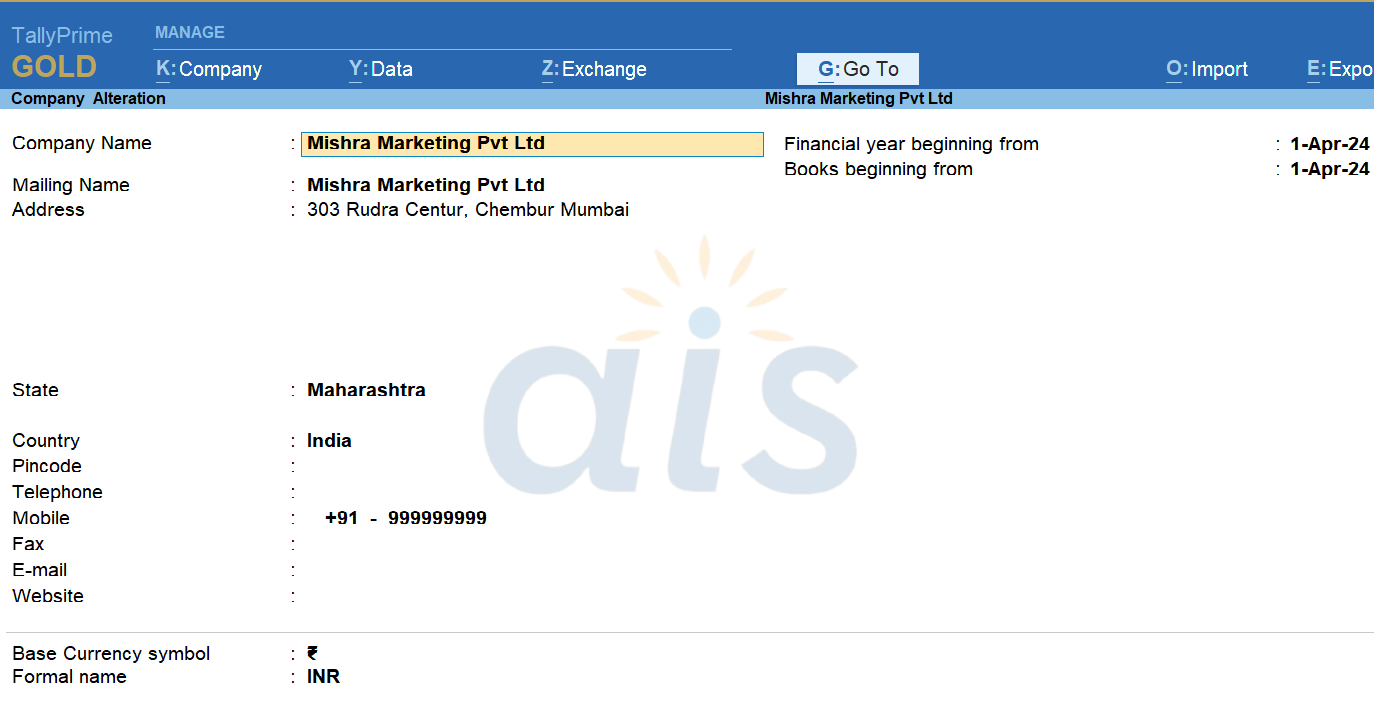Select the Mailing Name field value
This screenshot has height=719, width=1374.
pos(426,185)
